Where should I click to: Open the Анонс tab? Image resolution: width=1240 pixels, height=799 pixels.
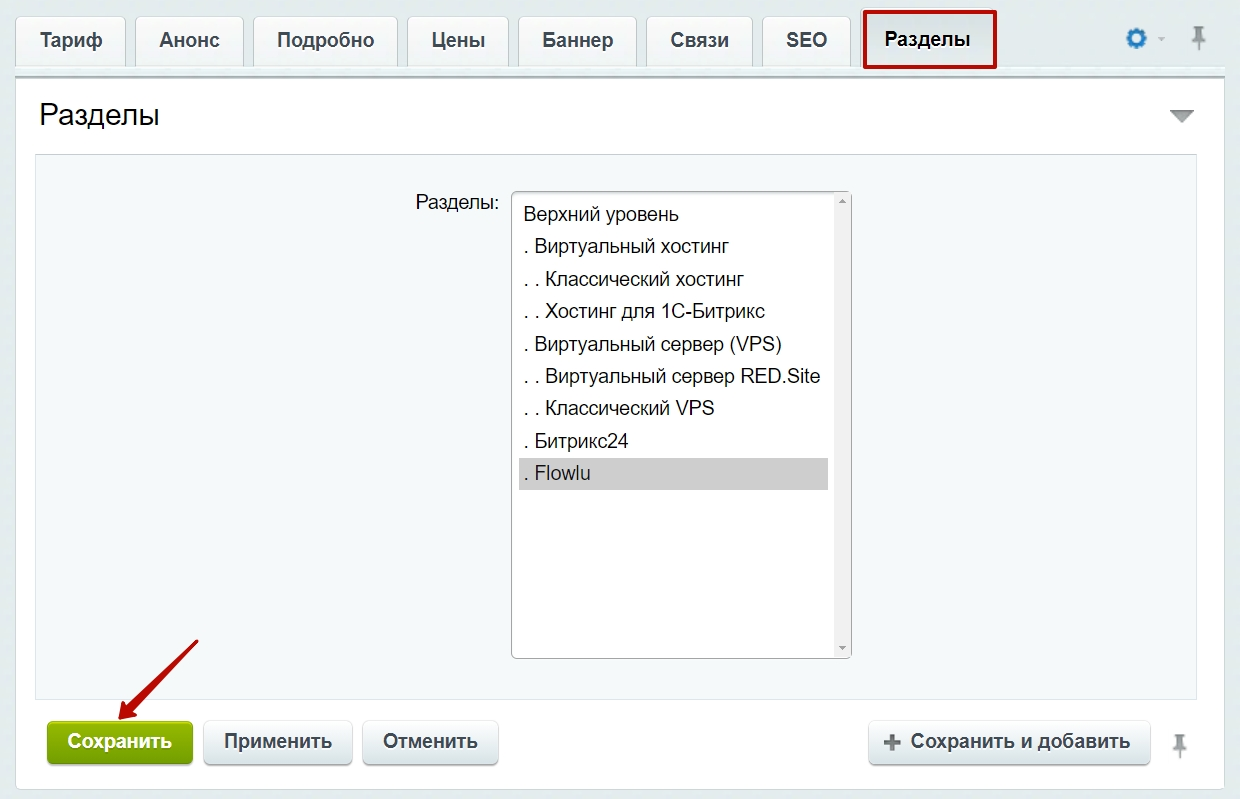pos(189,41)
